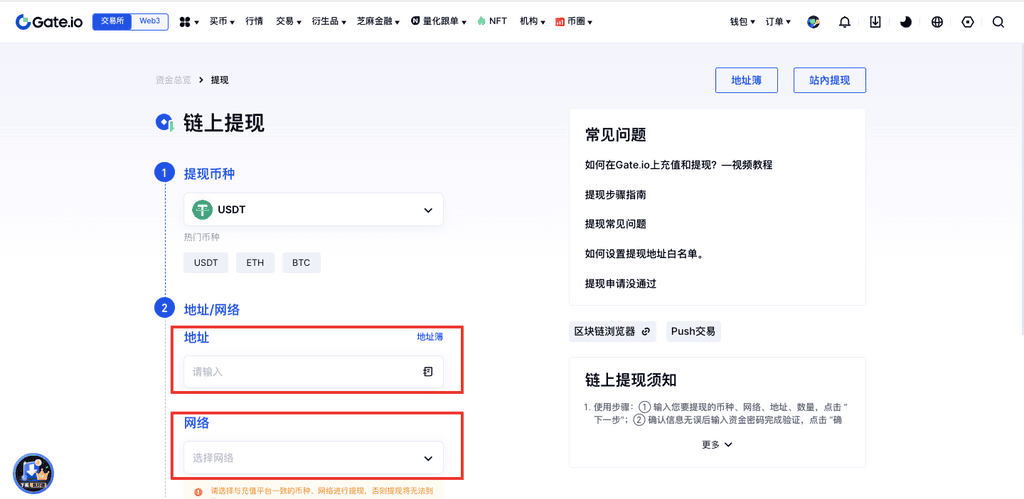
Task: Click the Gate.io logo
Action: tap(50, 21)
